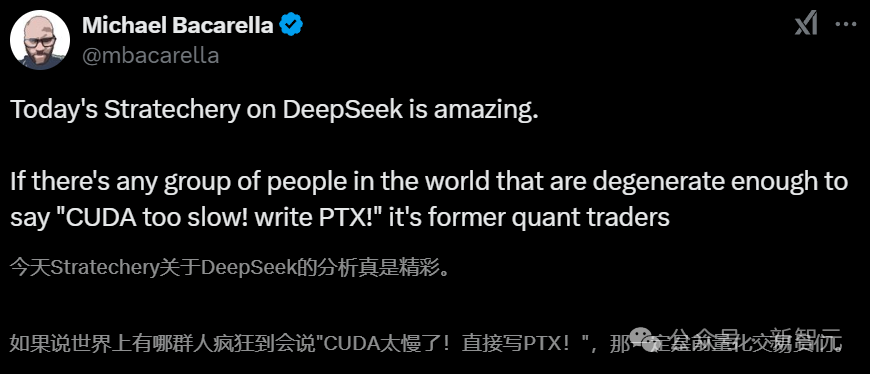Image resolution: width=870 pixels, height=374 pixels.
Task: Select the line starting "If there's any group"
Action: click(x=429, y=182)
